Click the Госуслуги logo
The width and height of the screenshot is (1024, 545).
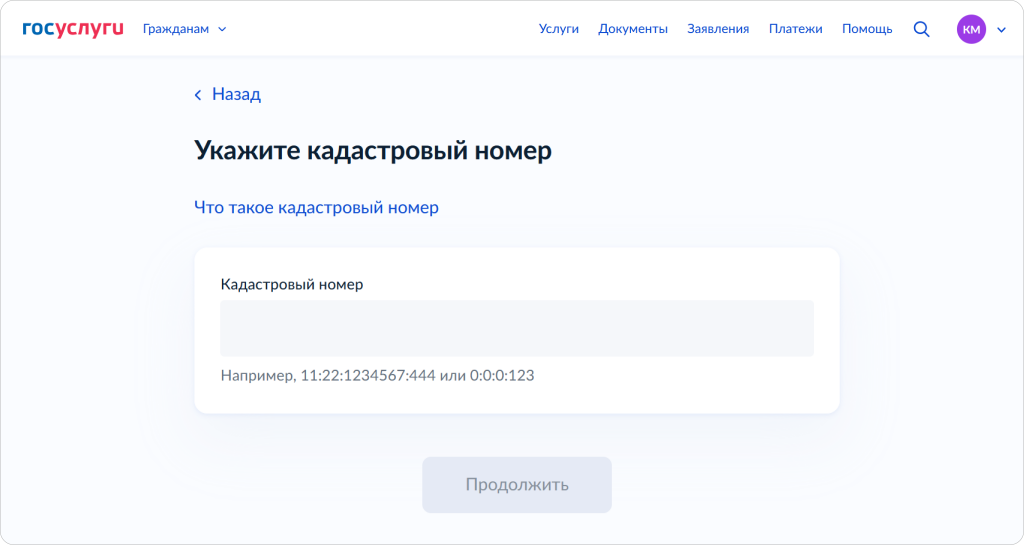tap(72, 29)
